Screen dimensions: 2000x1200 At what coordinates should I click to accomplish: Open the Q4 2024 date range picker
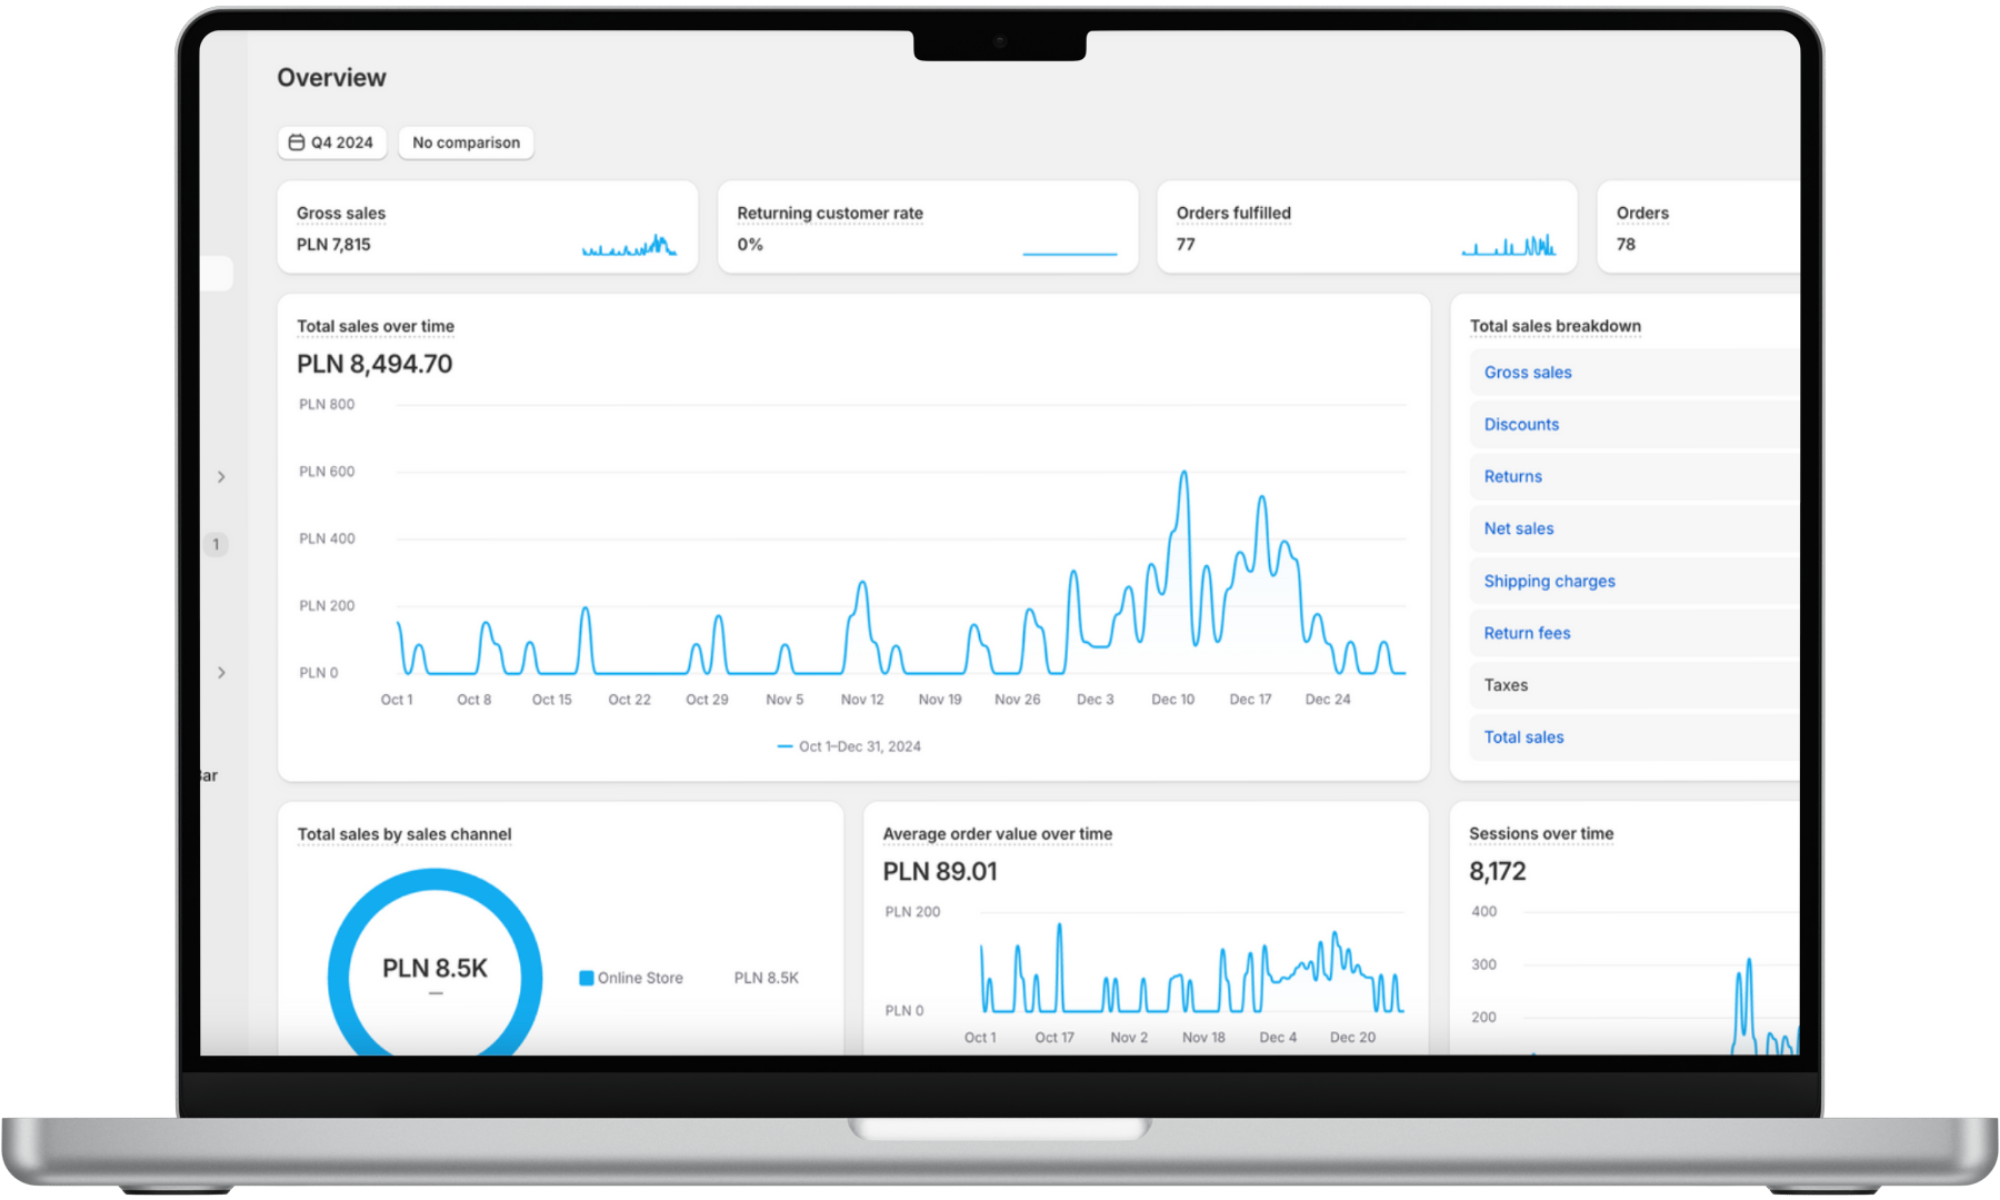332,143
